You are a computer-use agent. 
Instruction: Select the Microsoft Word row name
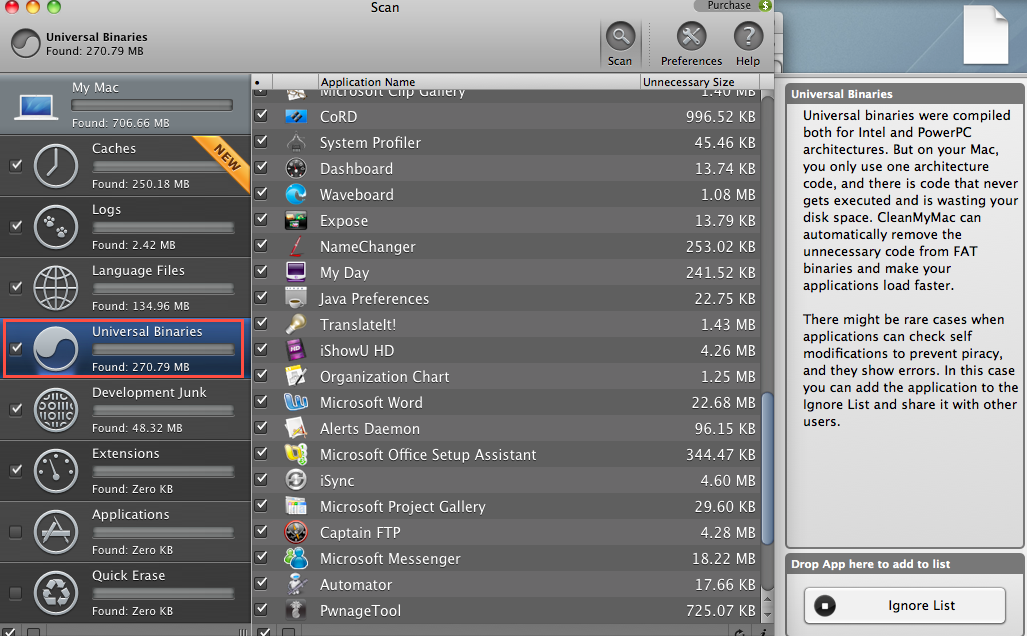point(371,403)
